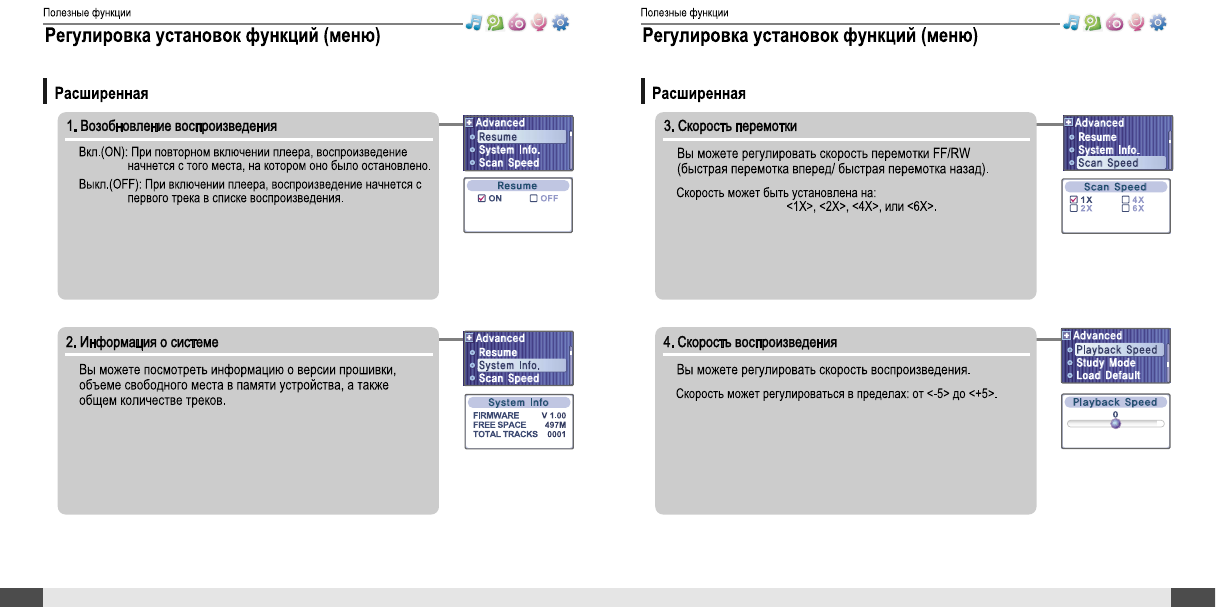Select highlighted Scan Speed in section 3 menu
Image resolution: width=1216 pixels, height=607 pixels.
pyautogui.click(x=1120, y=163)
